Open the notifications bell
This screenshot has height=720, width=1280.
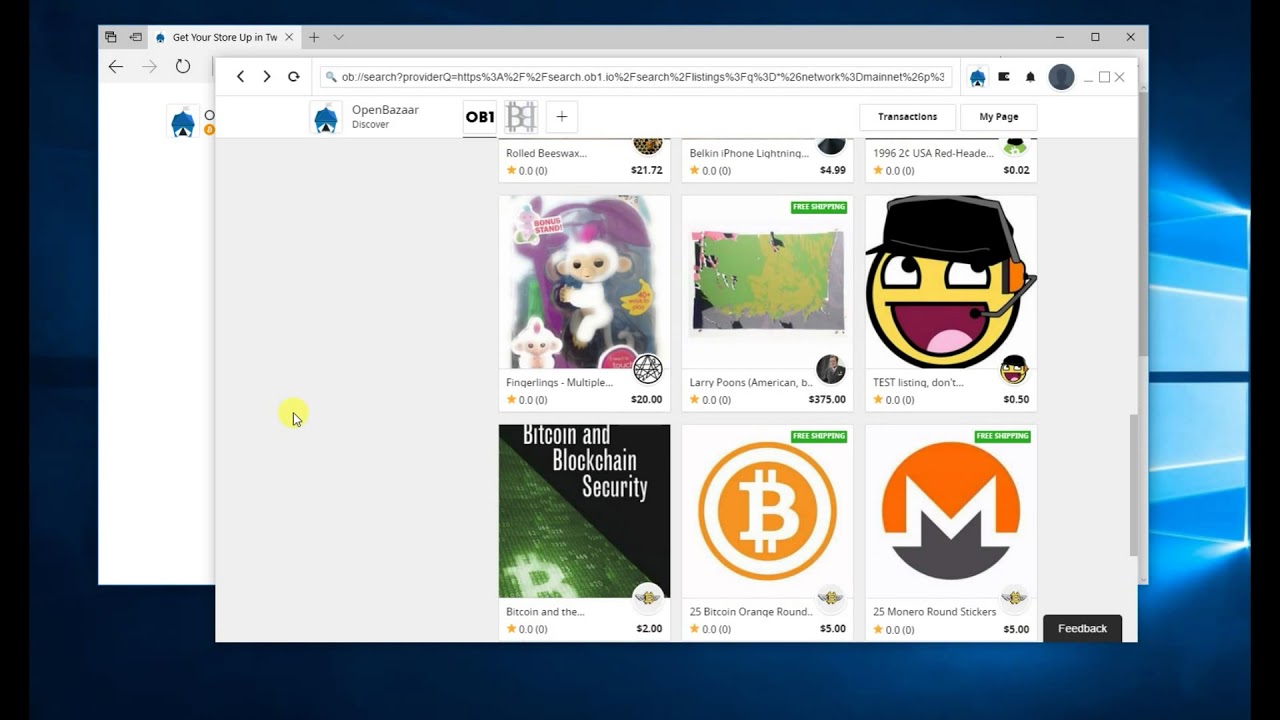point(1030,77)
